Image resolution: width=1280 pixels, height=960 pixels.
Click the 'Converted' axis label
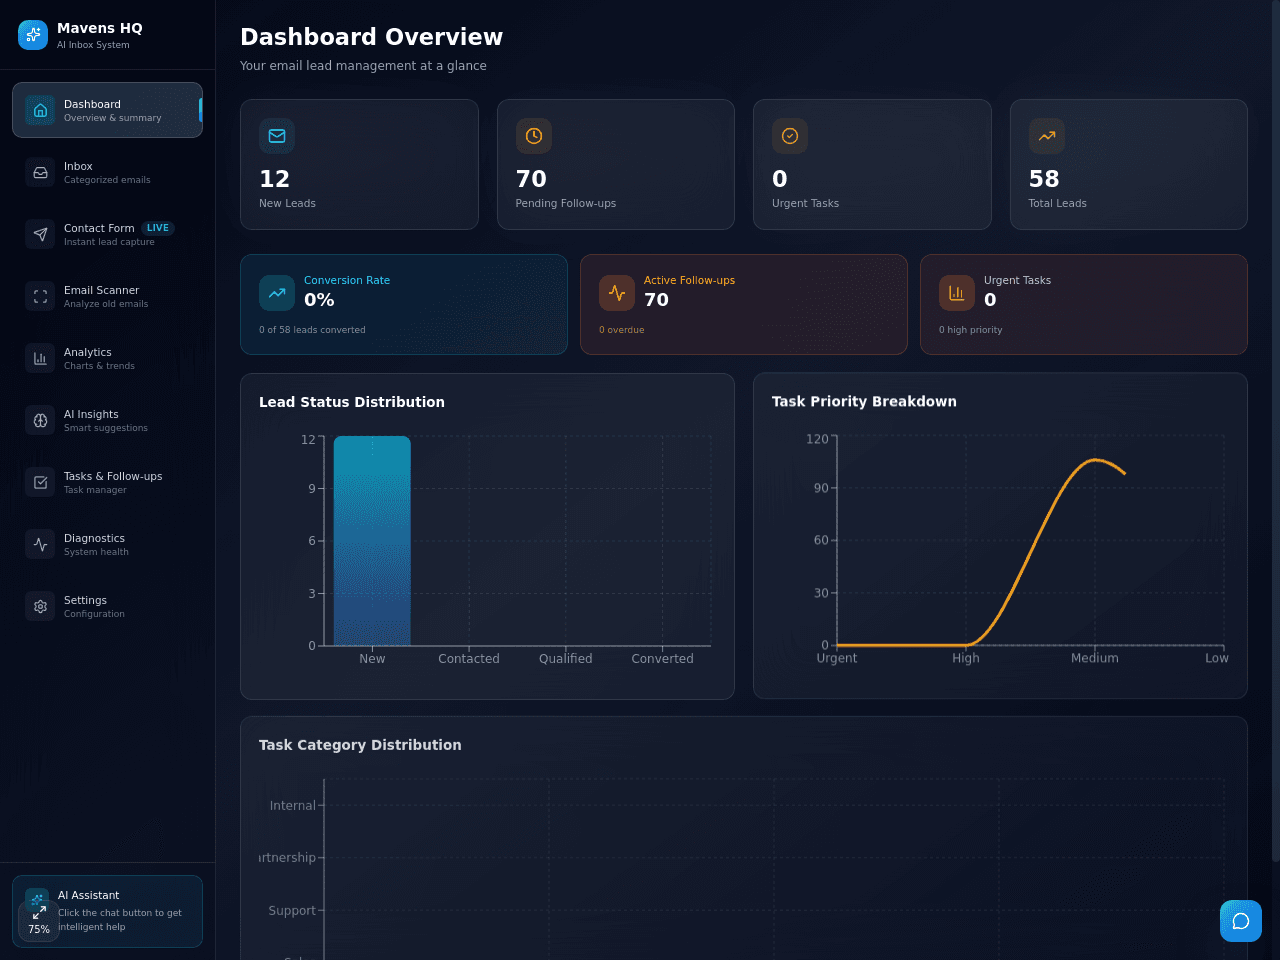[x=663, y=659]
